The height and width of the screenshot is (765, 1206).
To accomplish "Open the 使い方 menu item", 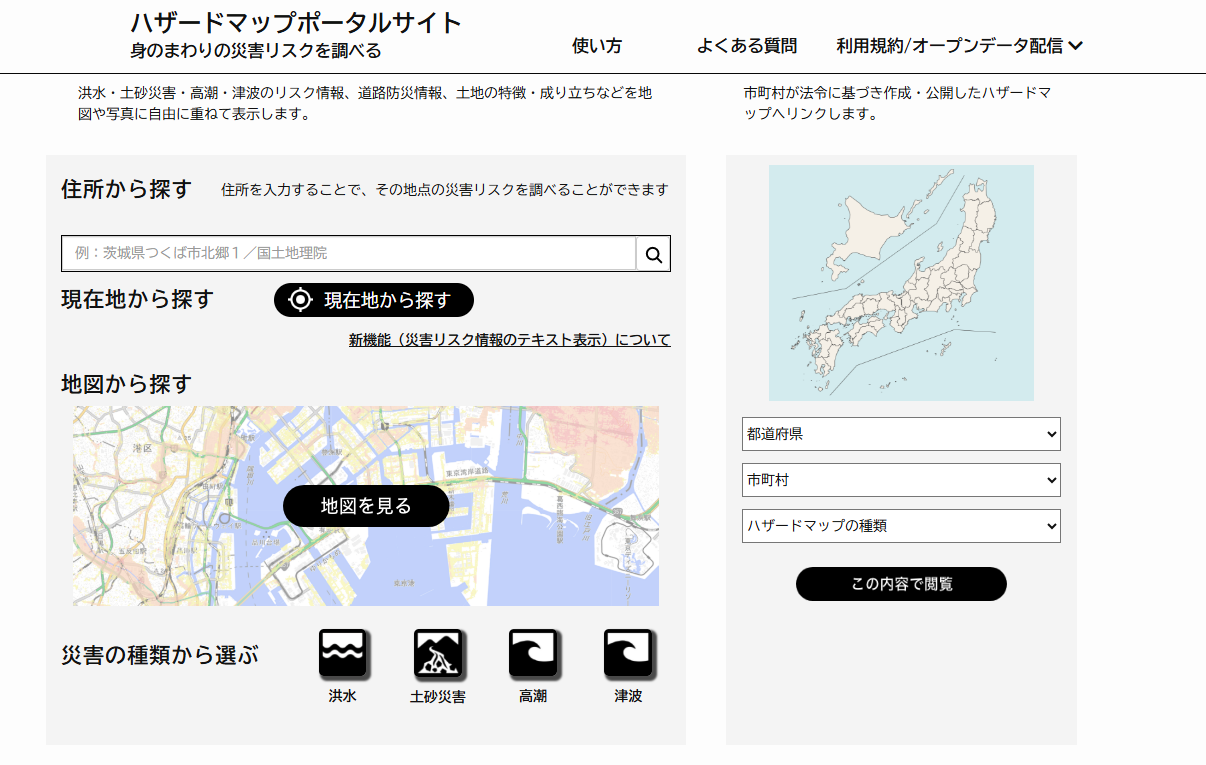I will pyautogui.click(x=596, y=46).
